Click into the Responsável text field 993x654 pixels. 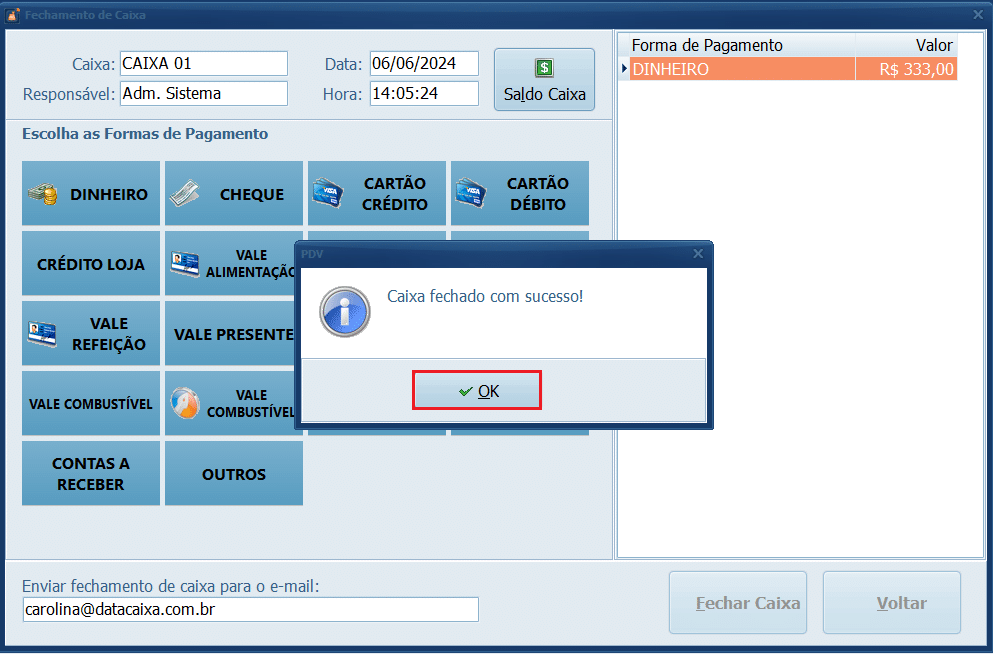coord(203,94)
